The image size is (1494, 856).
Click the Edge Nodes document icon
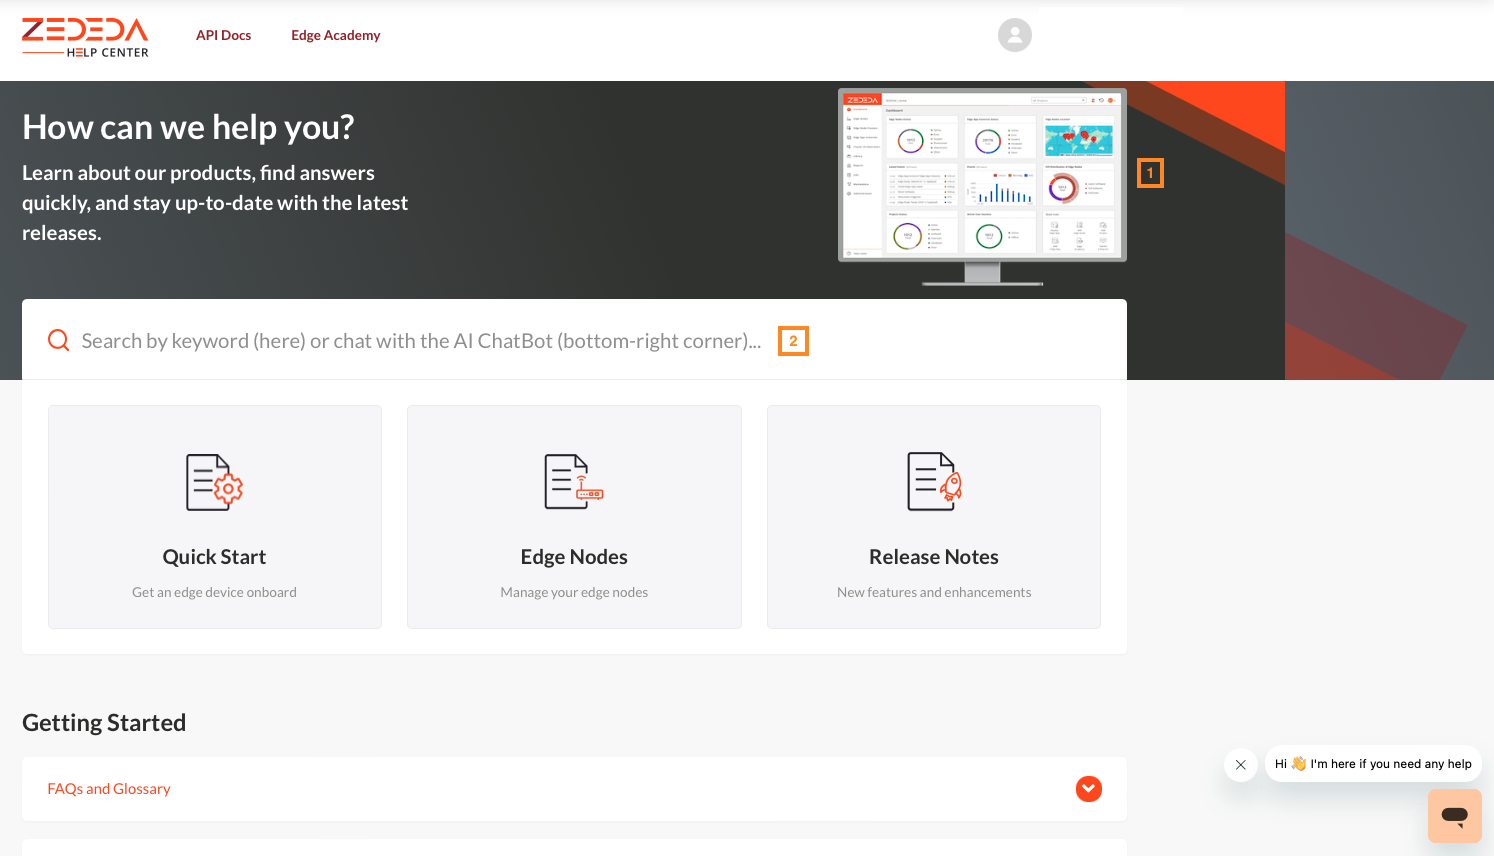574,481
